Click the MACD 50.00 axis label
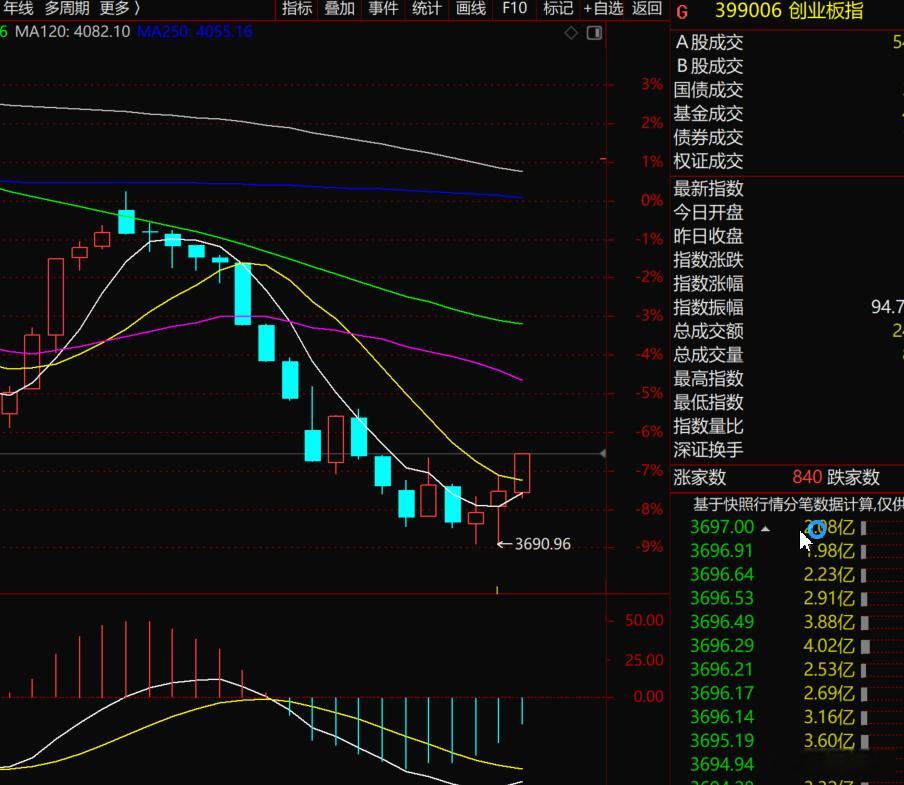Screen dimensions: 904x785 click(x=644, y=621)
